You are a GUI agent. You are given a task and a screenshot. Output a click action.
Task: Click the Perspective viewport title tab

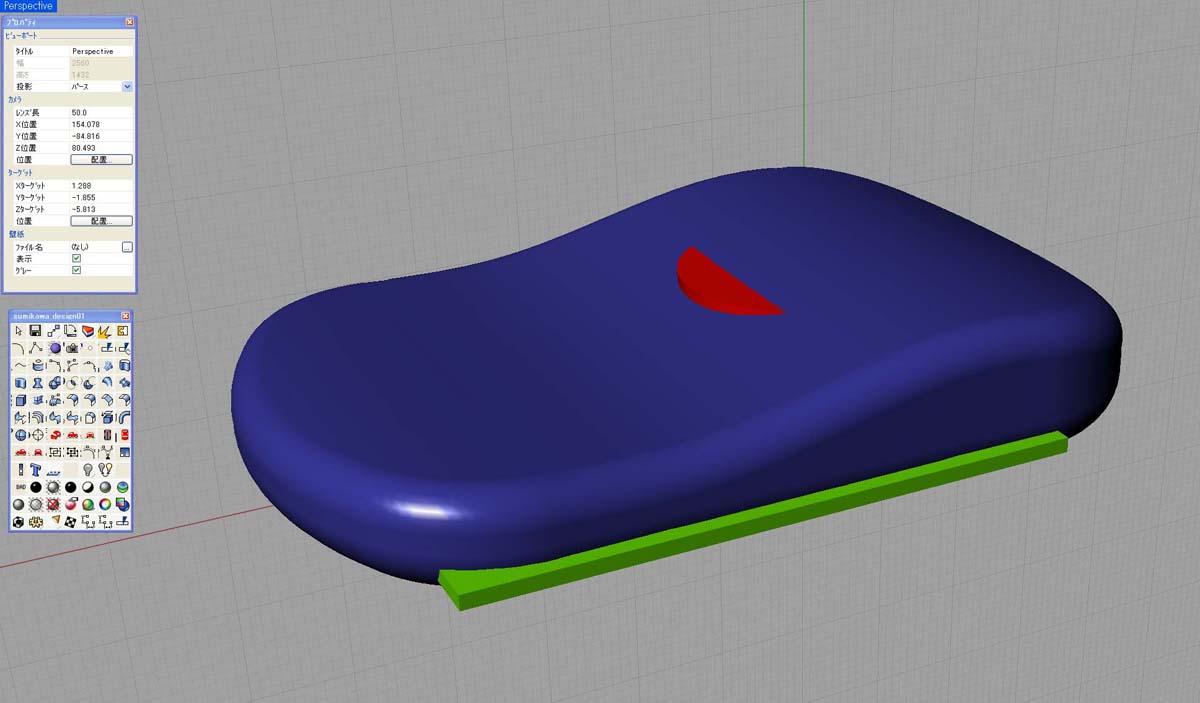pyautogui.click(x=28, y=6)
